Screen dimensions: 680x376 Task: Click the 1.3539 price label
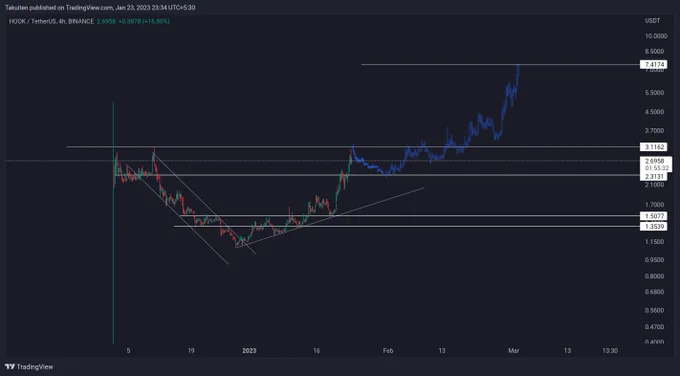coord(654,226)
